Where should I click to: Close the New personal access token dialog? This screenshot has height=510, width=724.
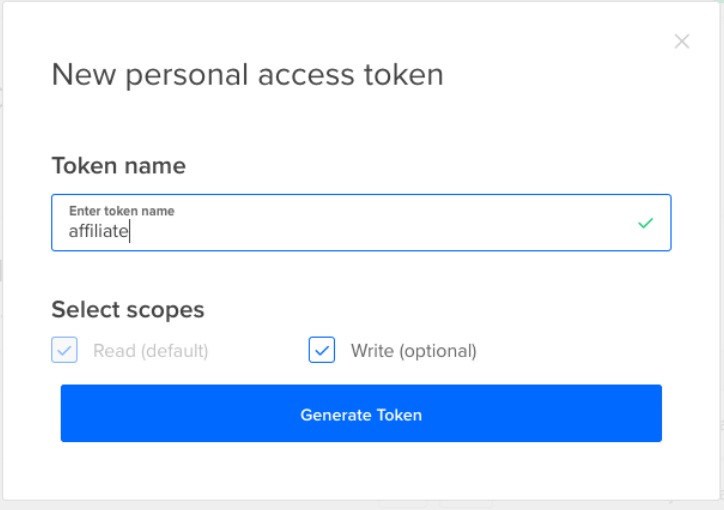pos(682,42)
